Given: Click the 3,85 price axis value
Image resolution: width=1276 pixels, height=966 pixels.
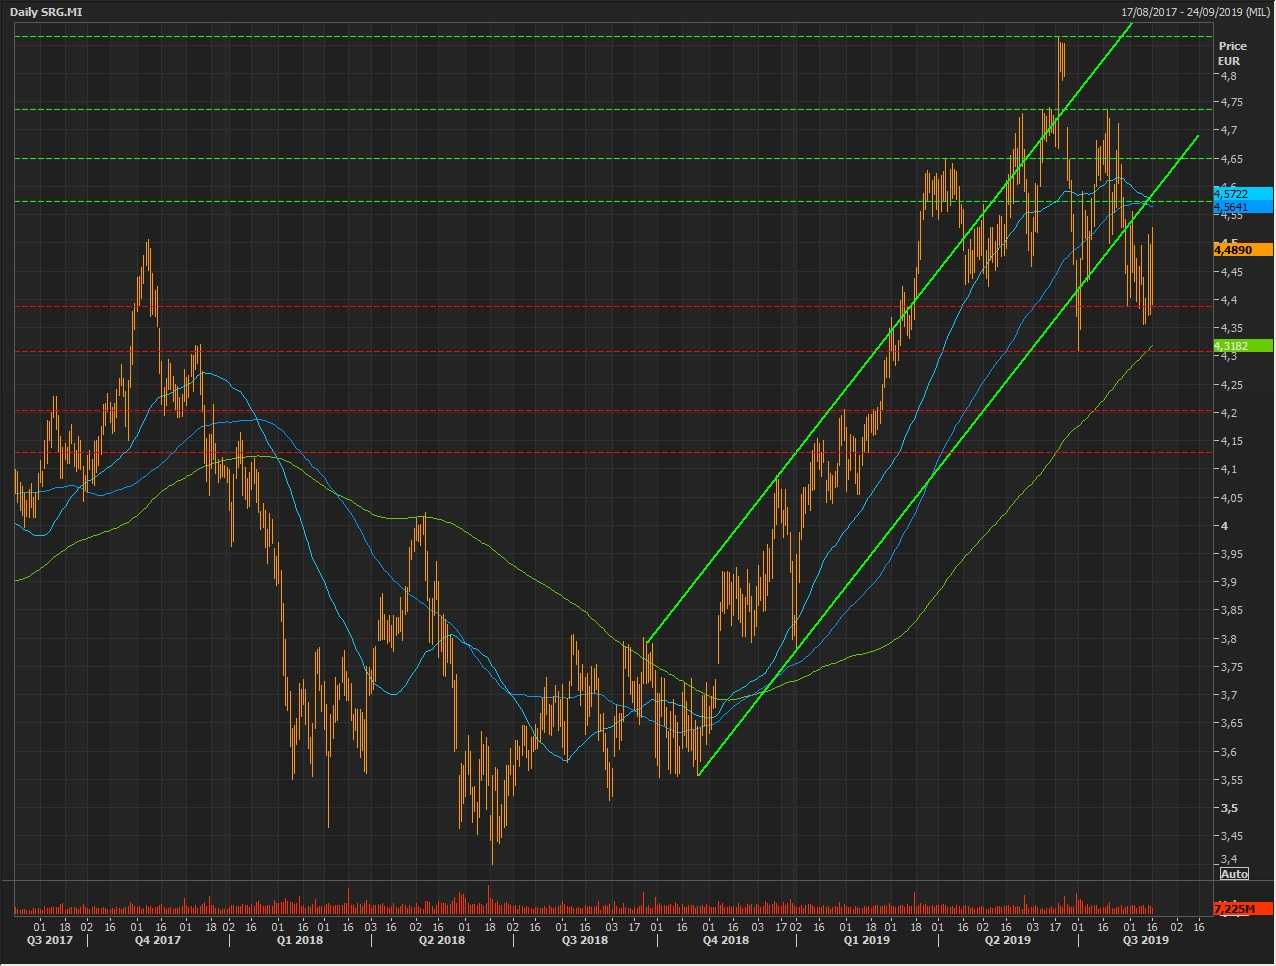Looking at the screenshot, I should point(1231,610).
